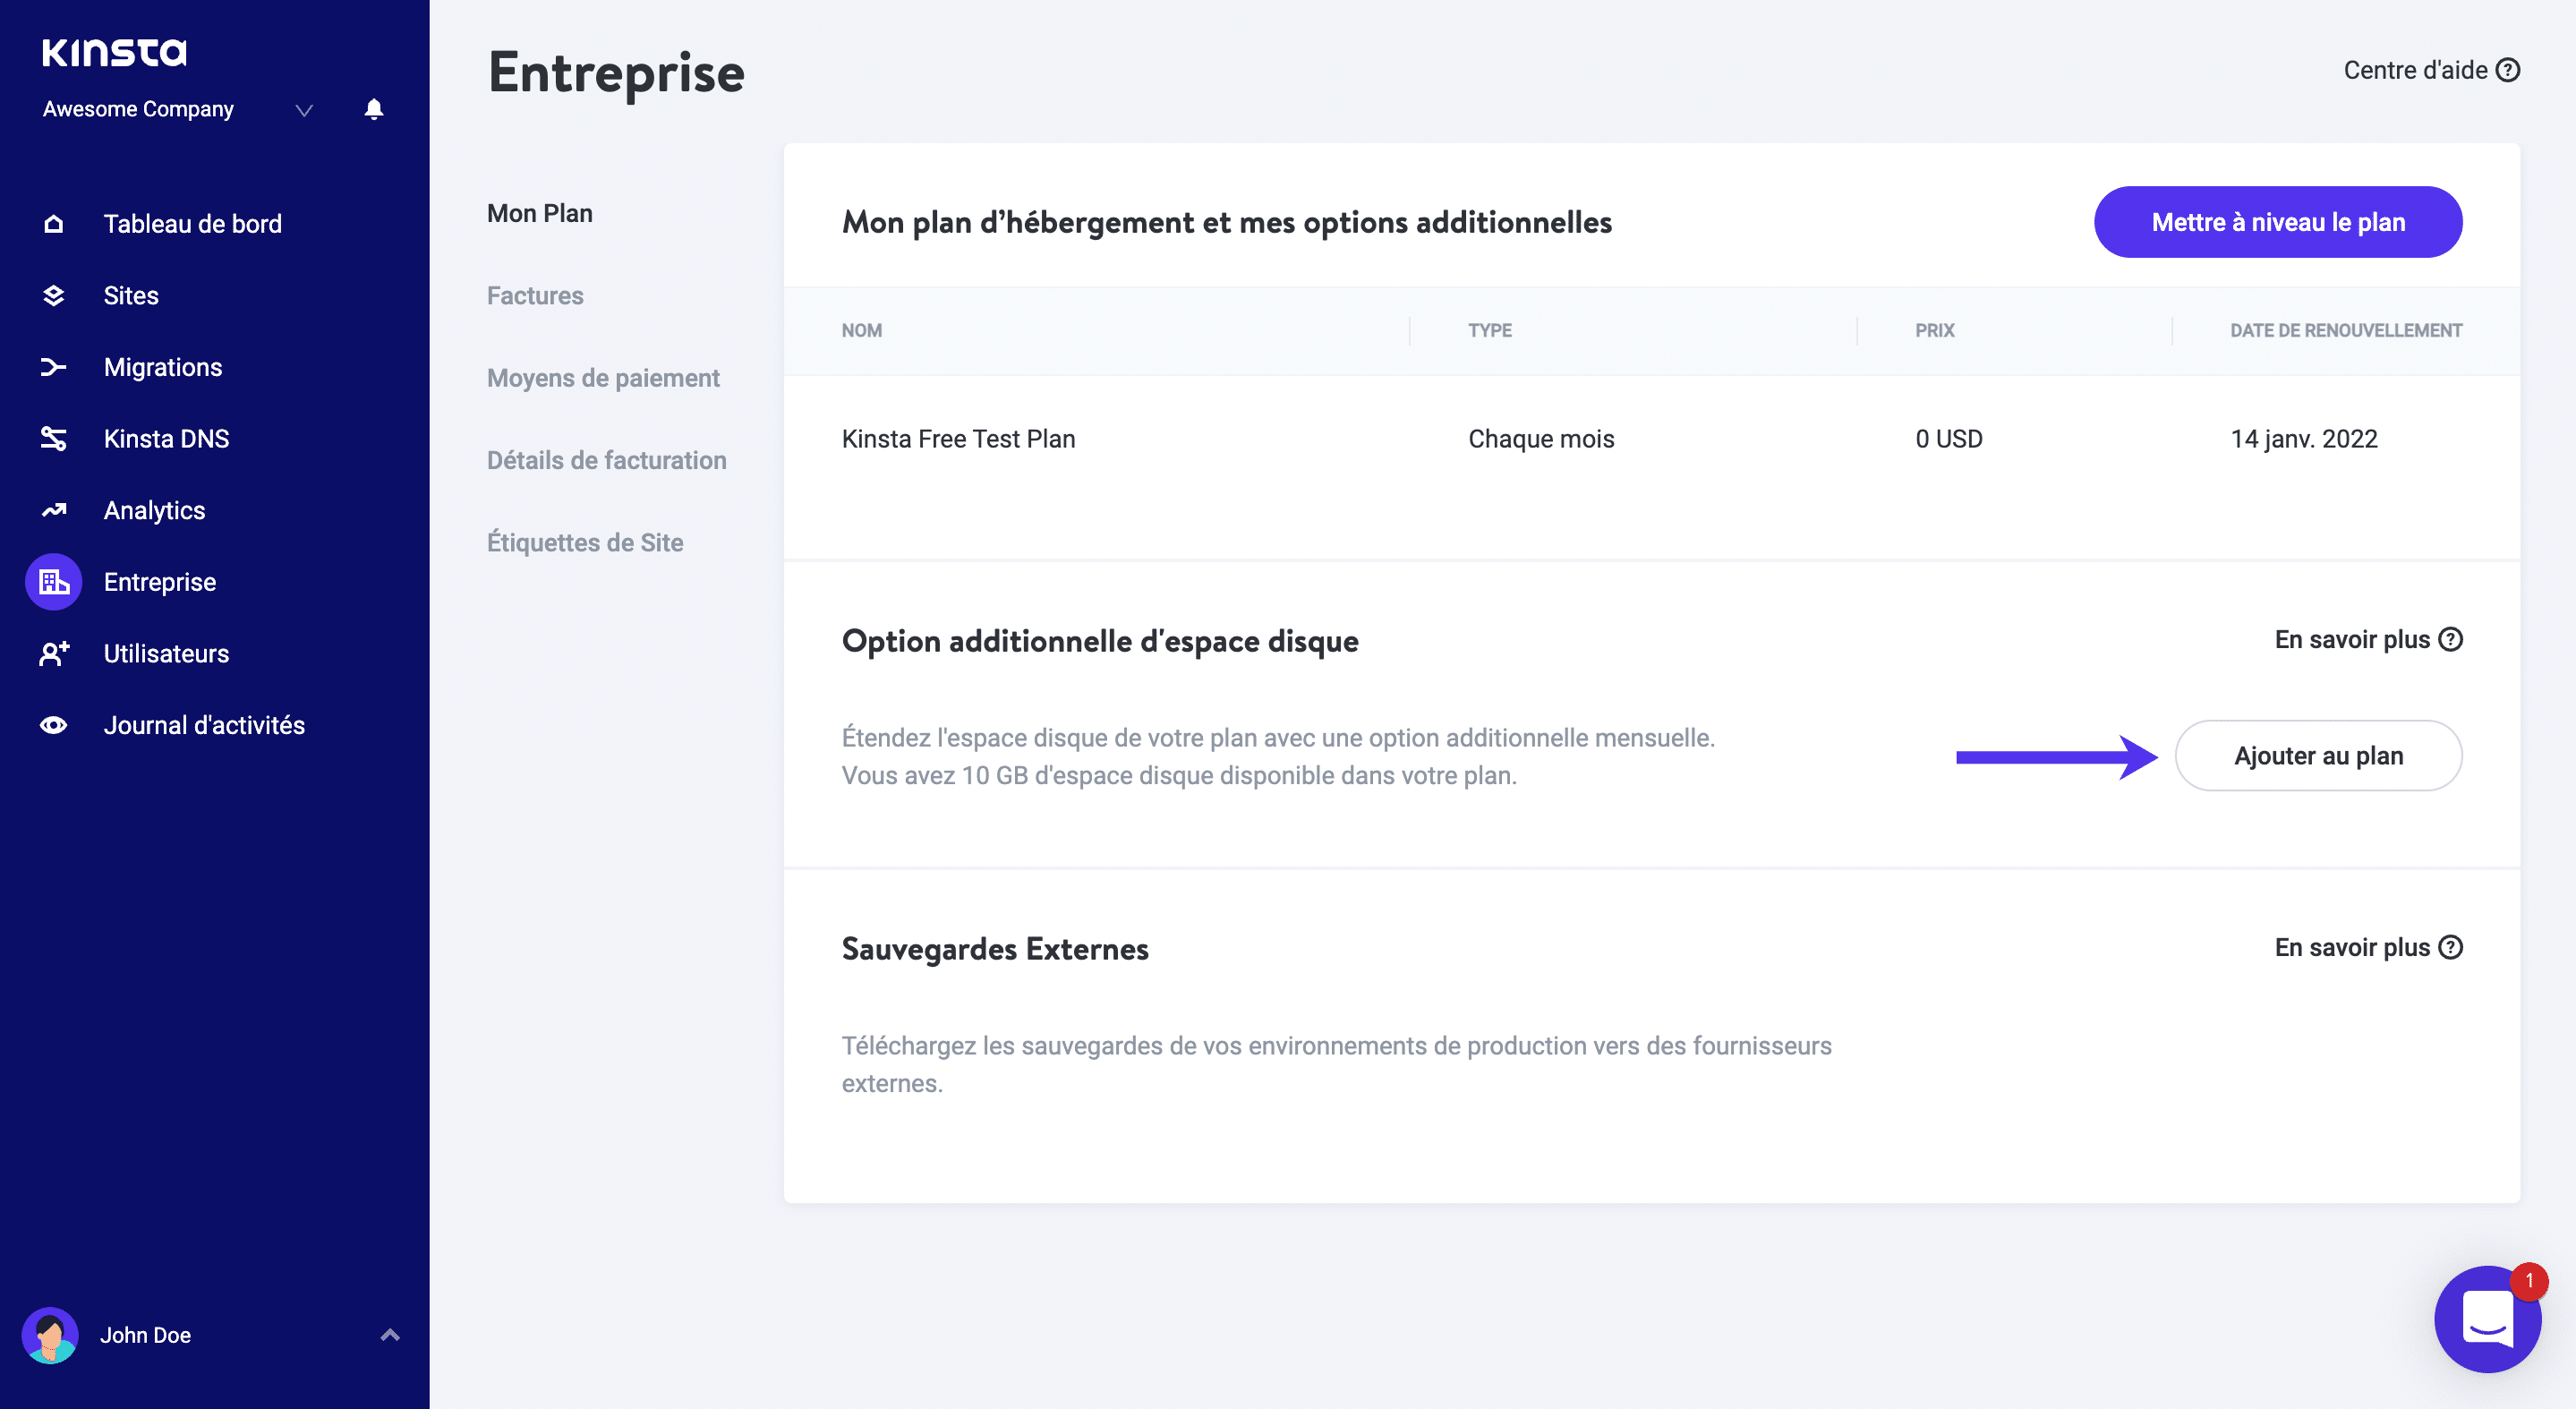Screen dimensions: 2576x1409
Task: Select the Kinsta DNS icon
Action: coord(53,438)
